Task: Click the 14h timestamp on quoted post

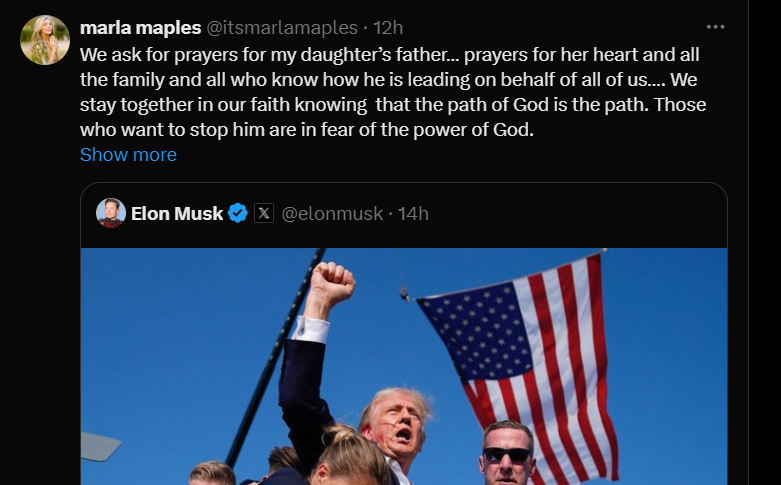Action: pyautogui.click(x=413, y=213)
